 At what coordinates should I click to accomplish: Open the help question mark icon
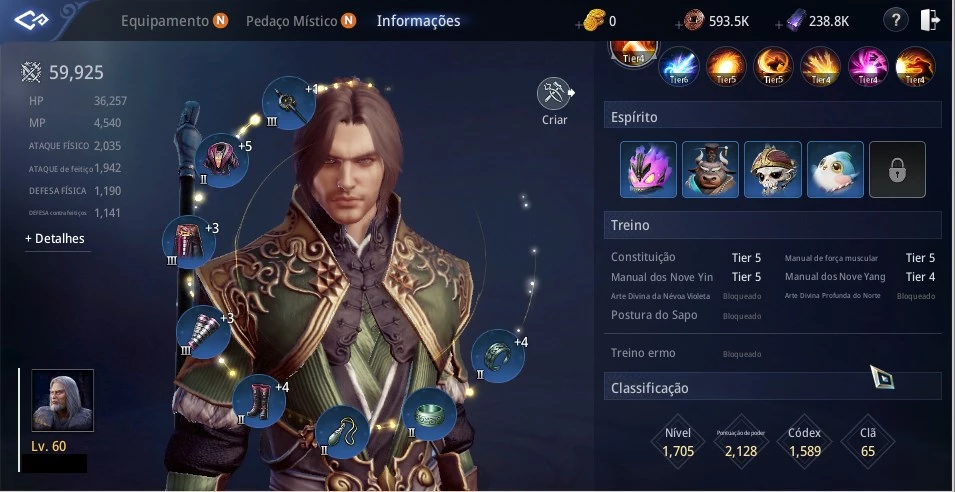tap(896, 21)
